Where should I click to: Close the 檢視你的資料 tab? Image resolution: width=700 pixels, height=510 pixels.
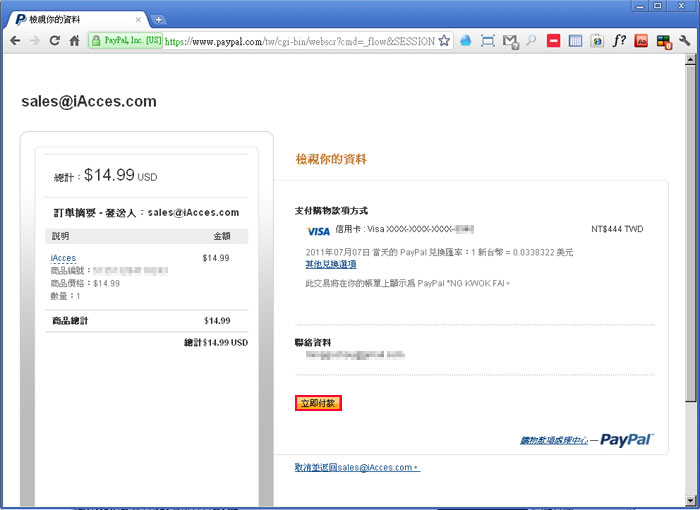[x=138, y=20]
